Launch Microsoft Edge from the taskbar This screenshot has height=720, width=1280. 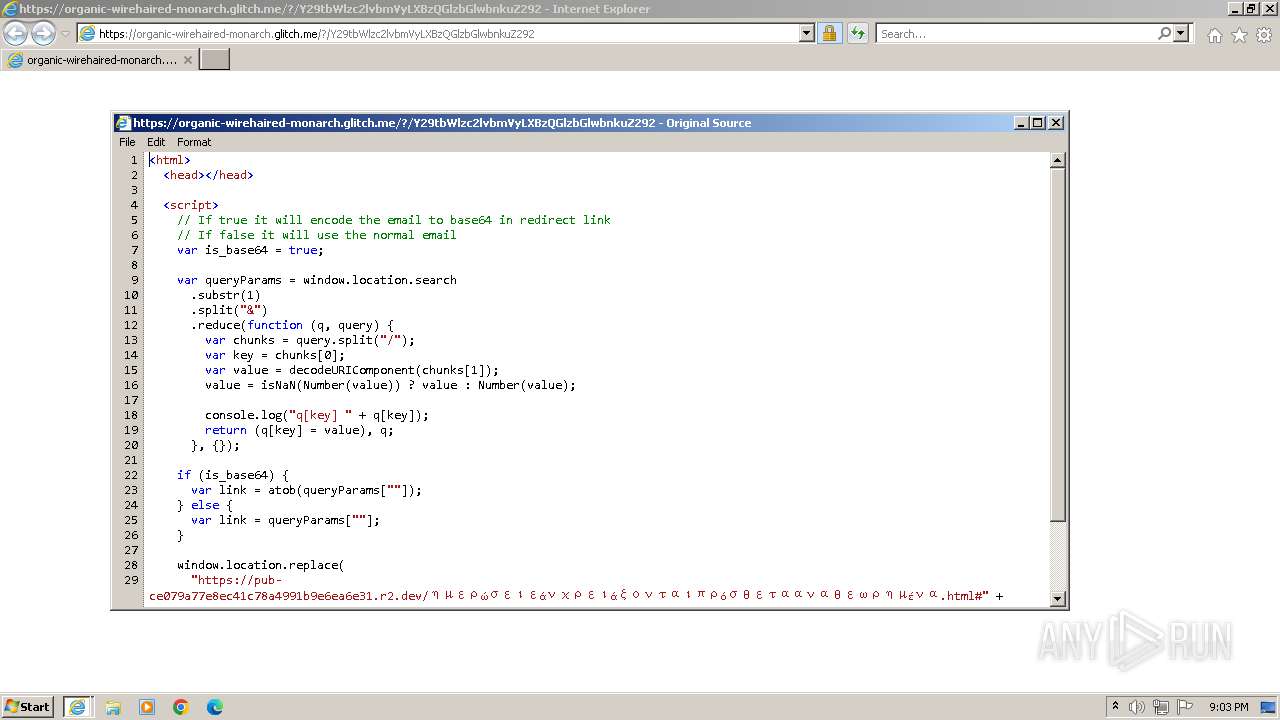pos(215,707)
